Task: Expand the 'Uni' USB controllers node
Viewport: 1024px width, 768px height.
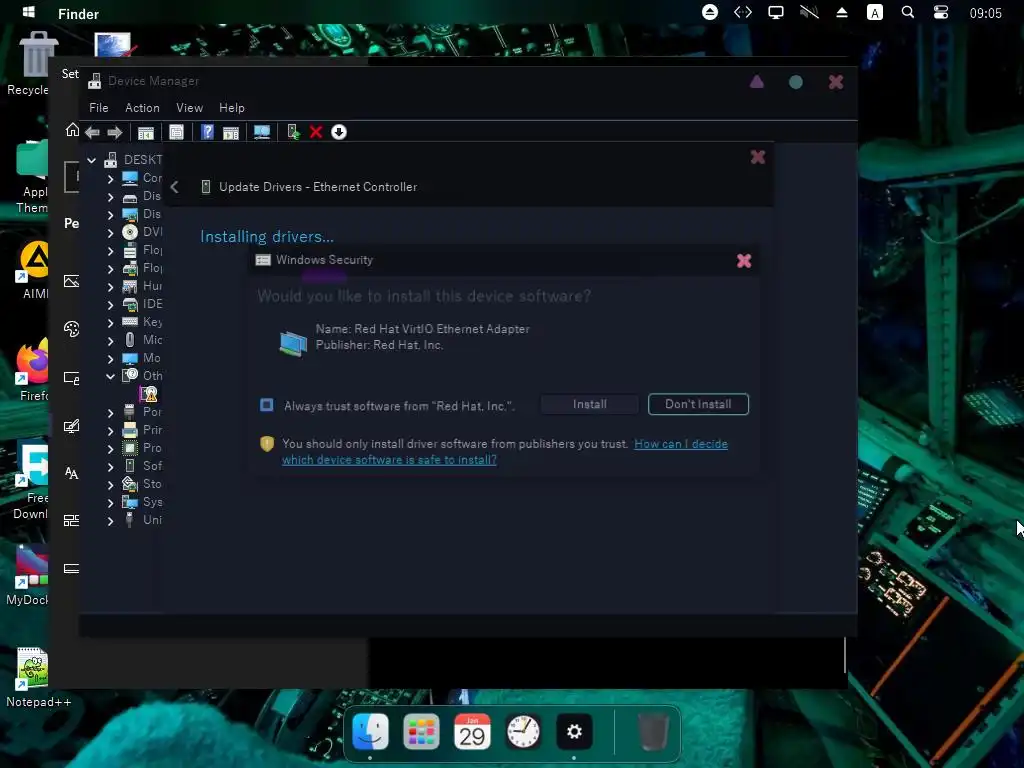Action: 110,521
